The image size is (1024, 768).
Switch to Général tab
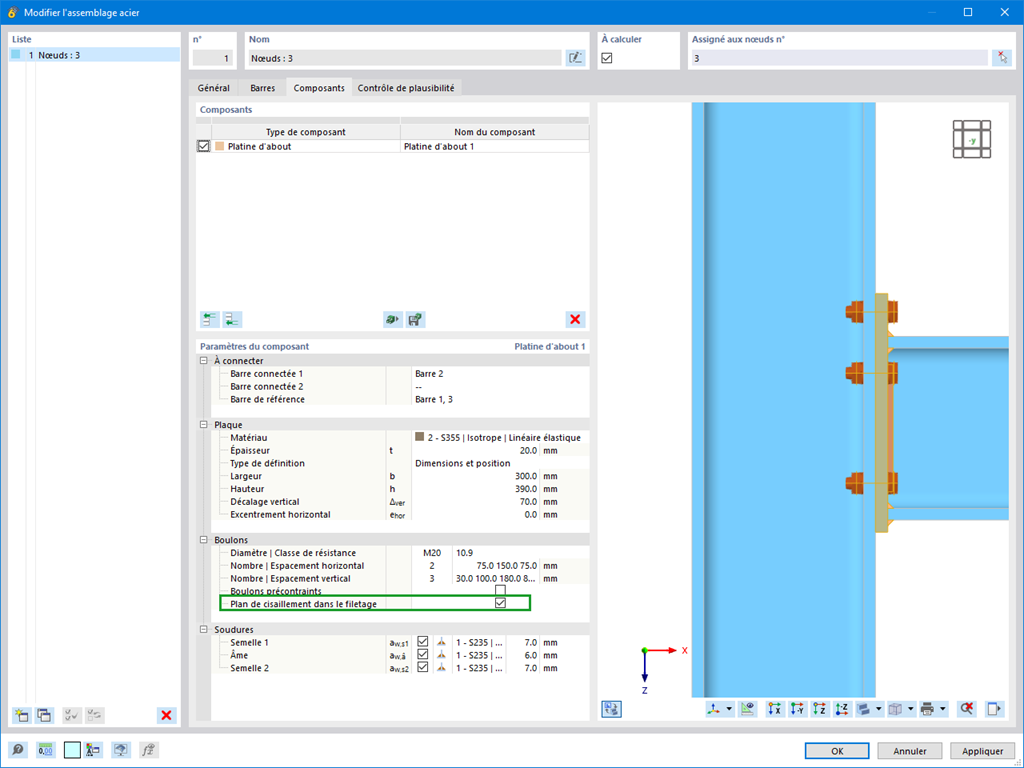[214, 88]
